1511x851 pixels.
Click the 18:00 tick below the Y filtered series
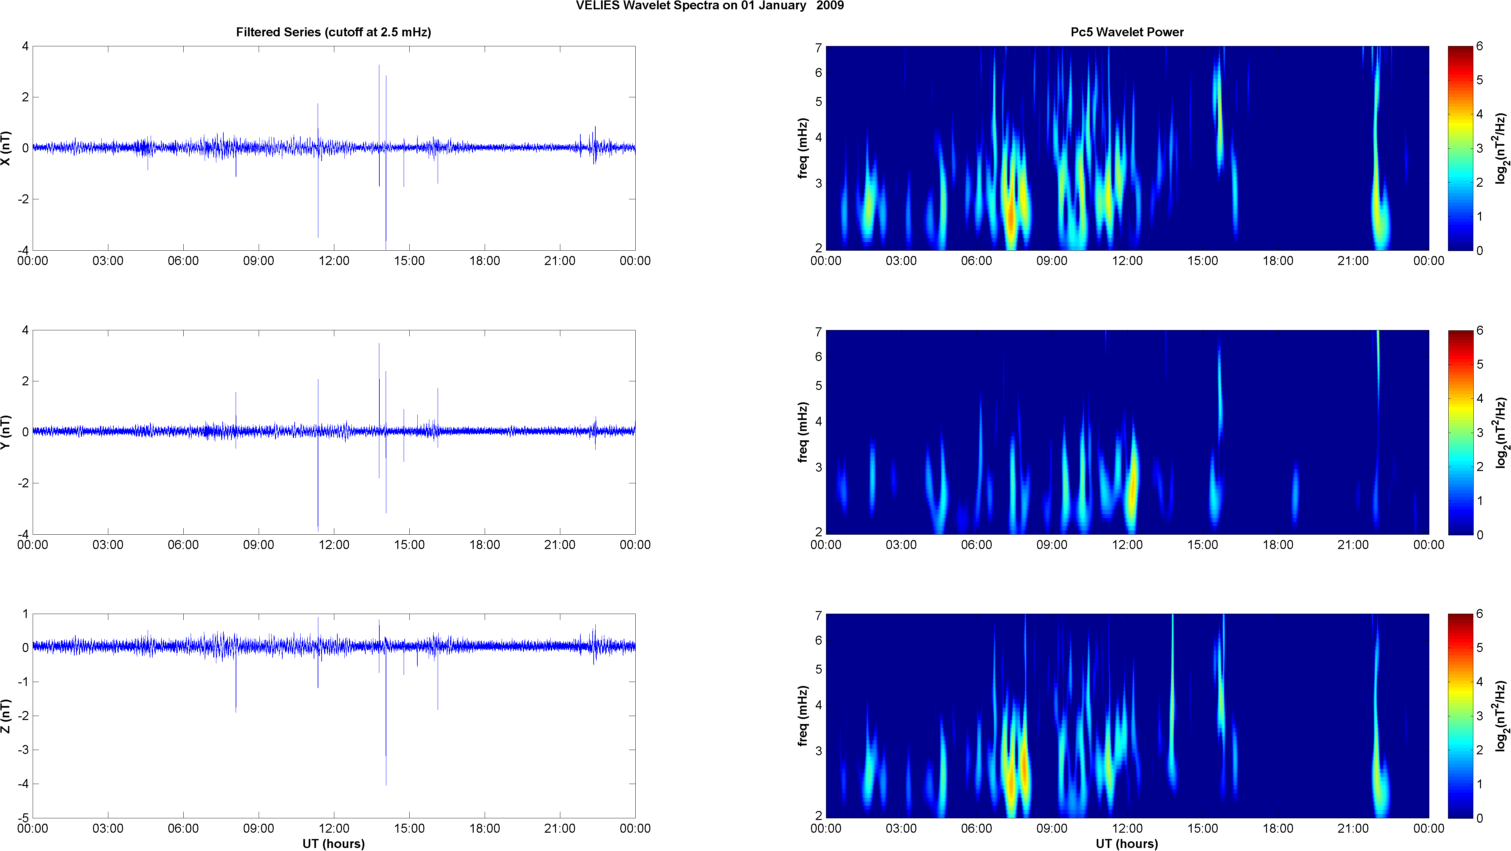coord(485,545)
